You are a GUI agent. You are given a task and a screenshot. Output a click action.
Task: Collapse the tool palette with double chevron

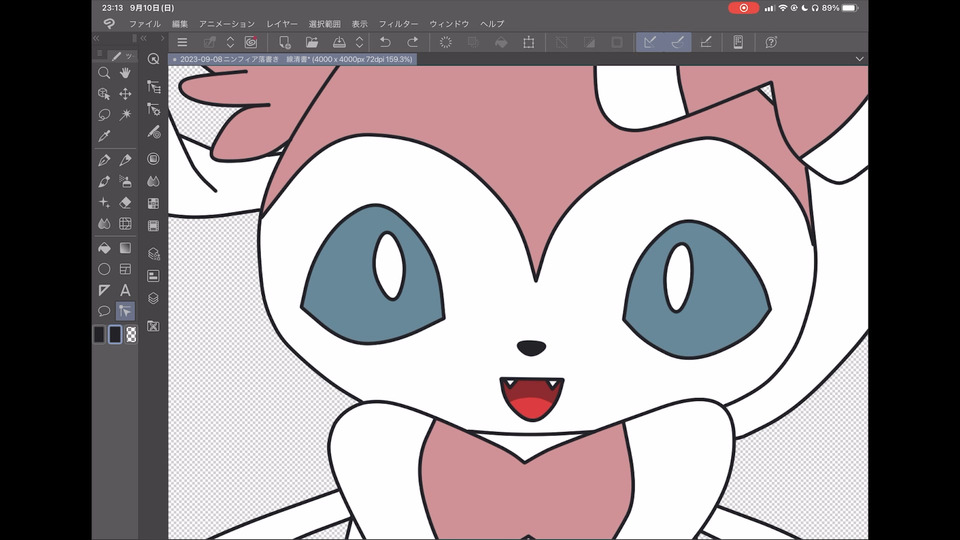(x=96, y=39)
